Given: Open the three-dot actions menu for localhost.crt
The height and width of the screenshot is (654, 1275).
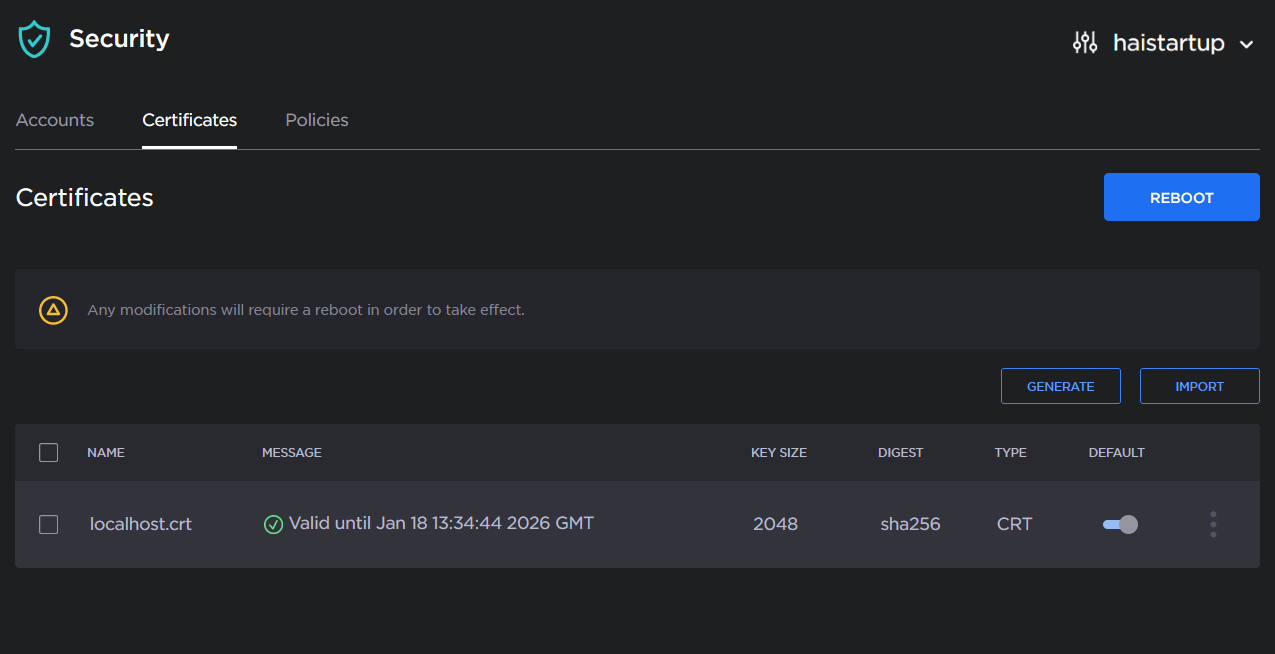Looking at the screenshot, I should [x=1212, y=524].
